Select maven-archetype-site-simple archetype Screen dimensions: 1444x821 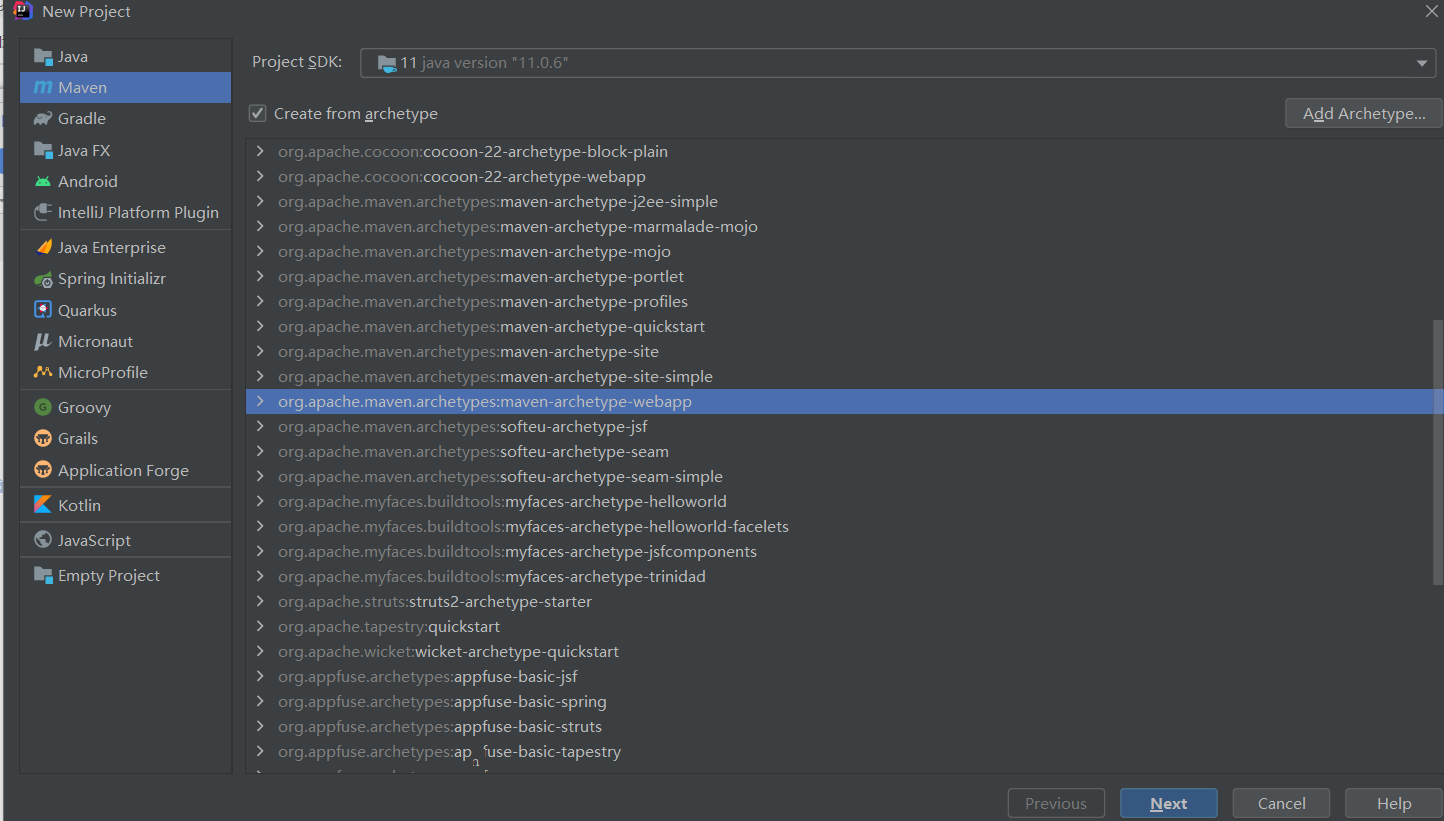click(x=839, y=377)
